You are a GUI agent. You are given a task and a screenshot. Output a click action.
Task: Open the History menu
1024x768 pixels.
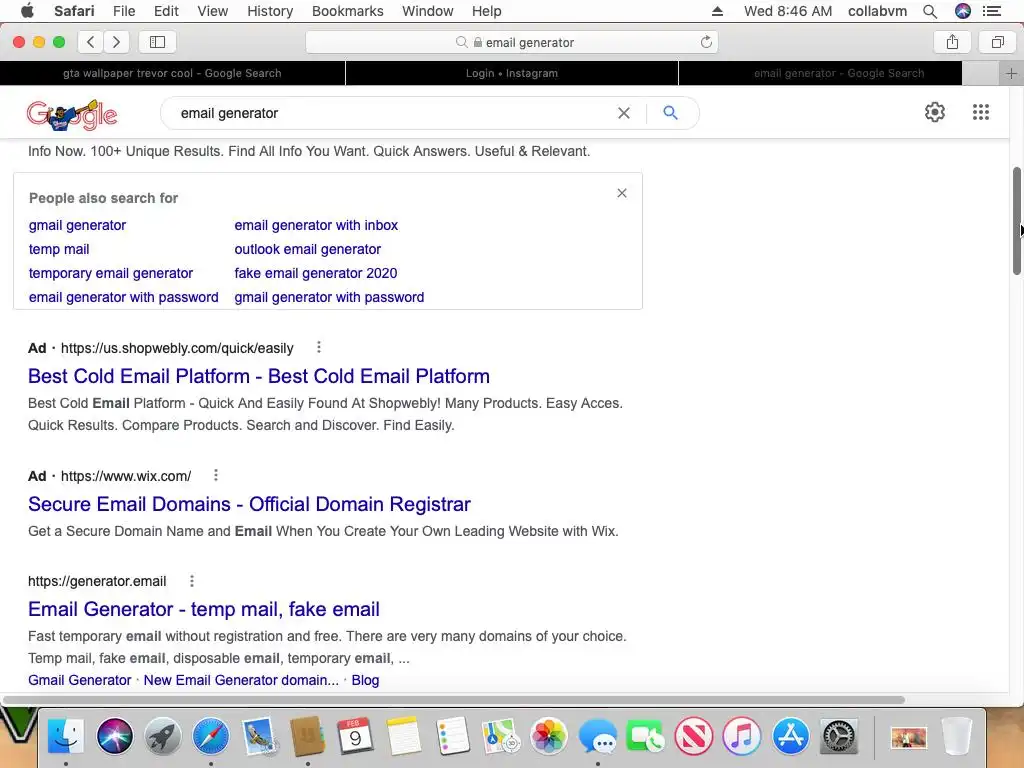point(270,11)
